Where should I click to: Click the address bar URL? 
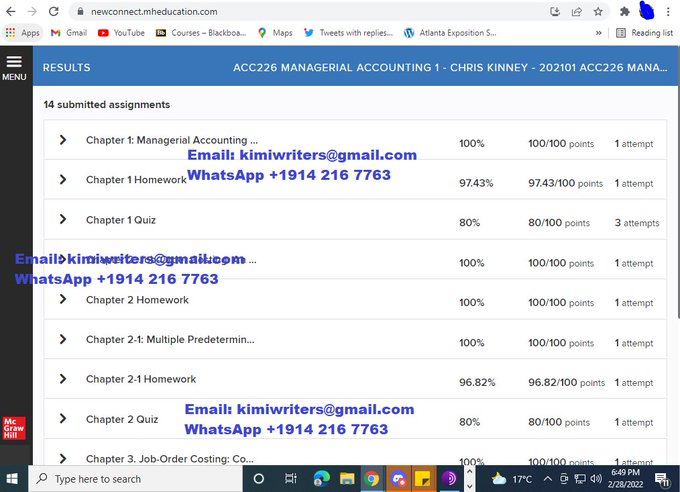154,12
